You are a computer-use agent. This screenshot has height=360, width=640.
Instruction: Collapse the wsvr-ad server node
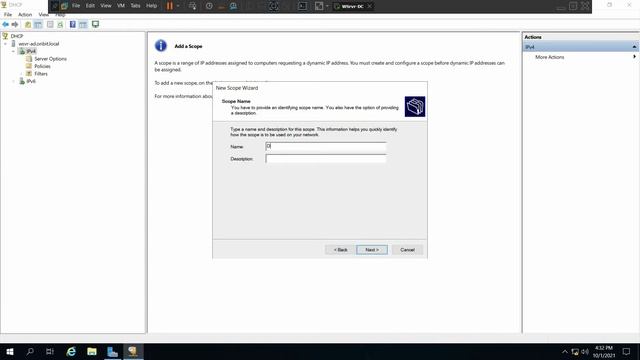pos(6,44)
